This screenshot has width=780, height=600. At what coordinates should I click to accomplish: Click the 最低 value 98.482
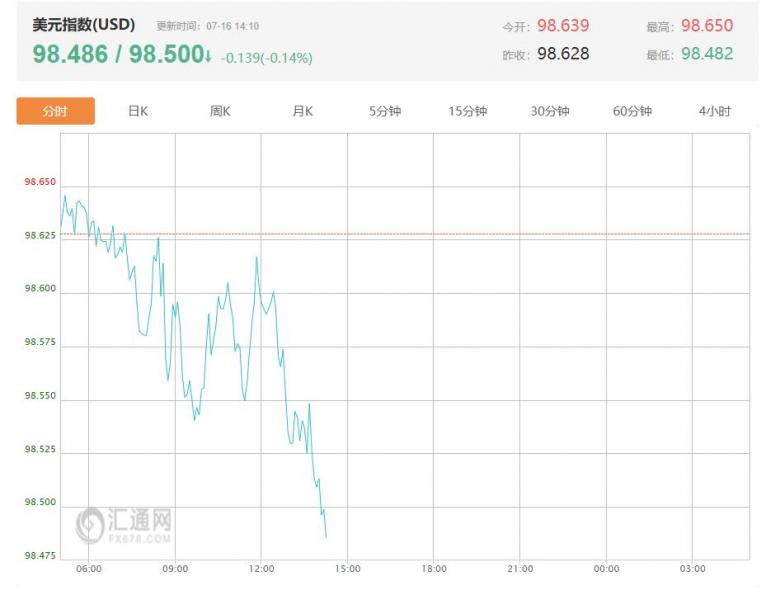(x=707, y=54)
